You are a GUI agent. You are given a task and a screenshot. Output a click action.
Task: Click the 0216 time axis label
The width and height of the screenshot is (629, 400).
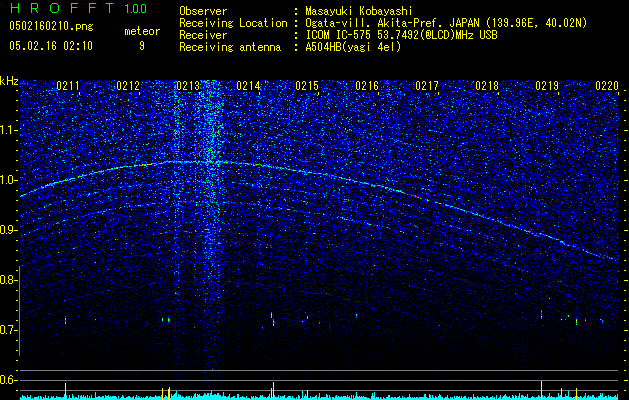click(367, 86)
